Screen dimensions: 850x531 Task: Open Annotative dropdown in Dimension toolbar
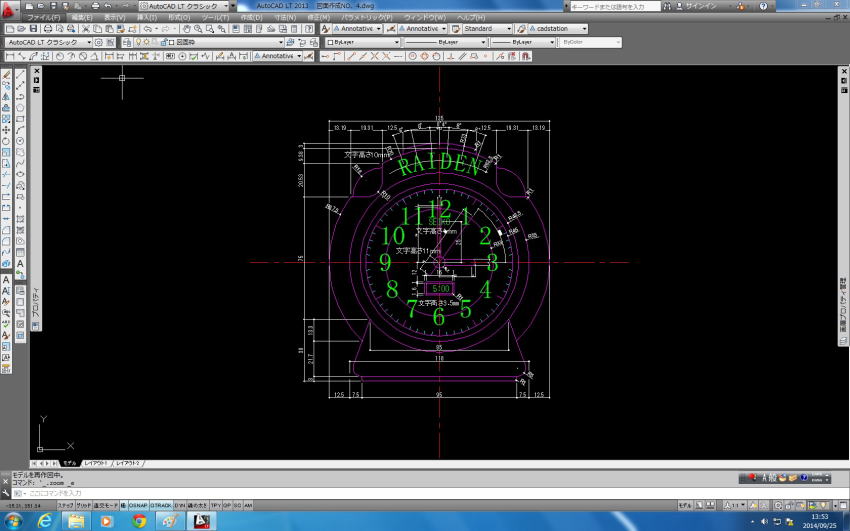[x=278, y=56]
